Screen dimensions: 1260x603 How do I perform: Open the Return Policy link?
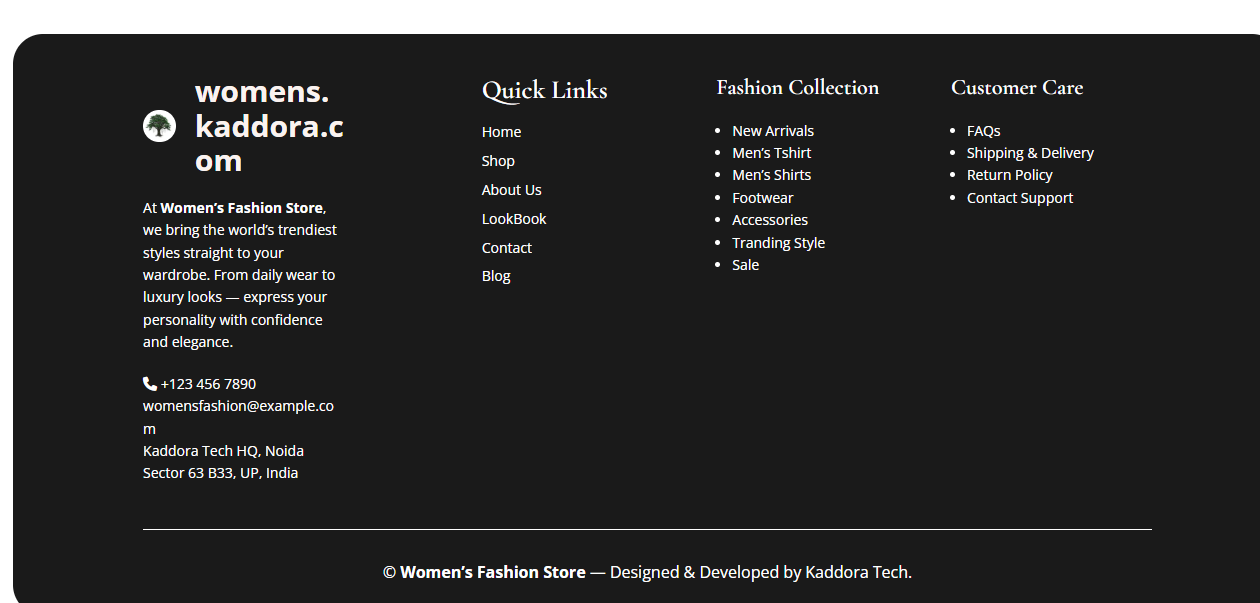[1009, 175]
